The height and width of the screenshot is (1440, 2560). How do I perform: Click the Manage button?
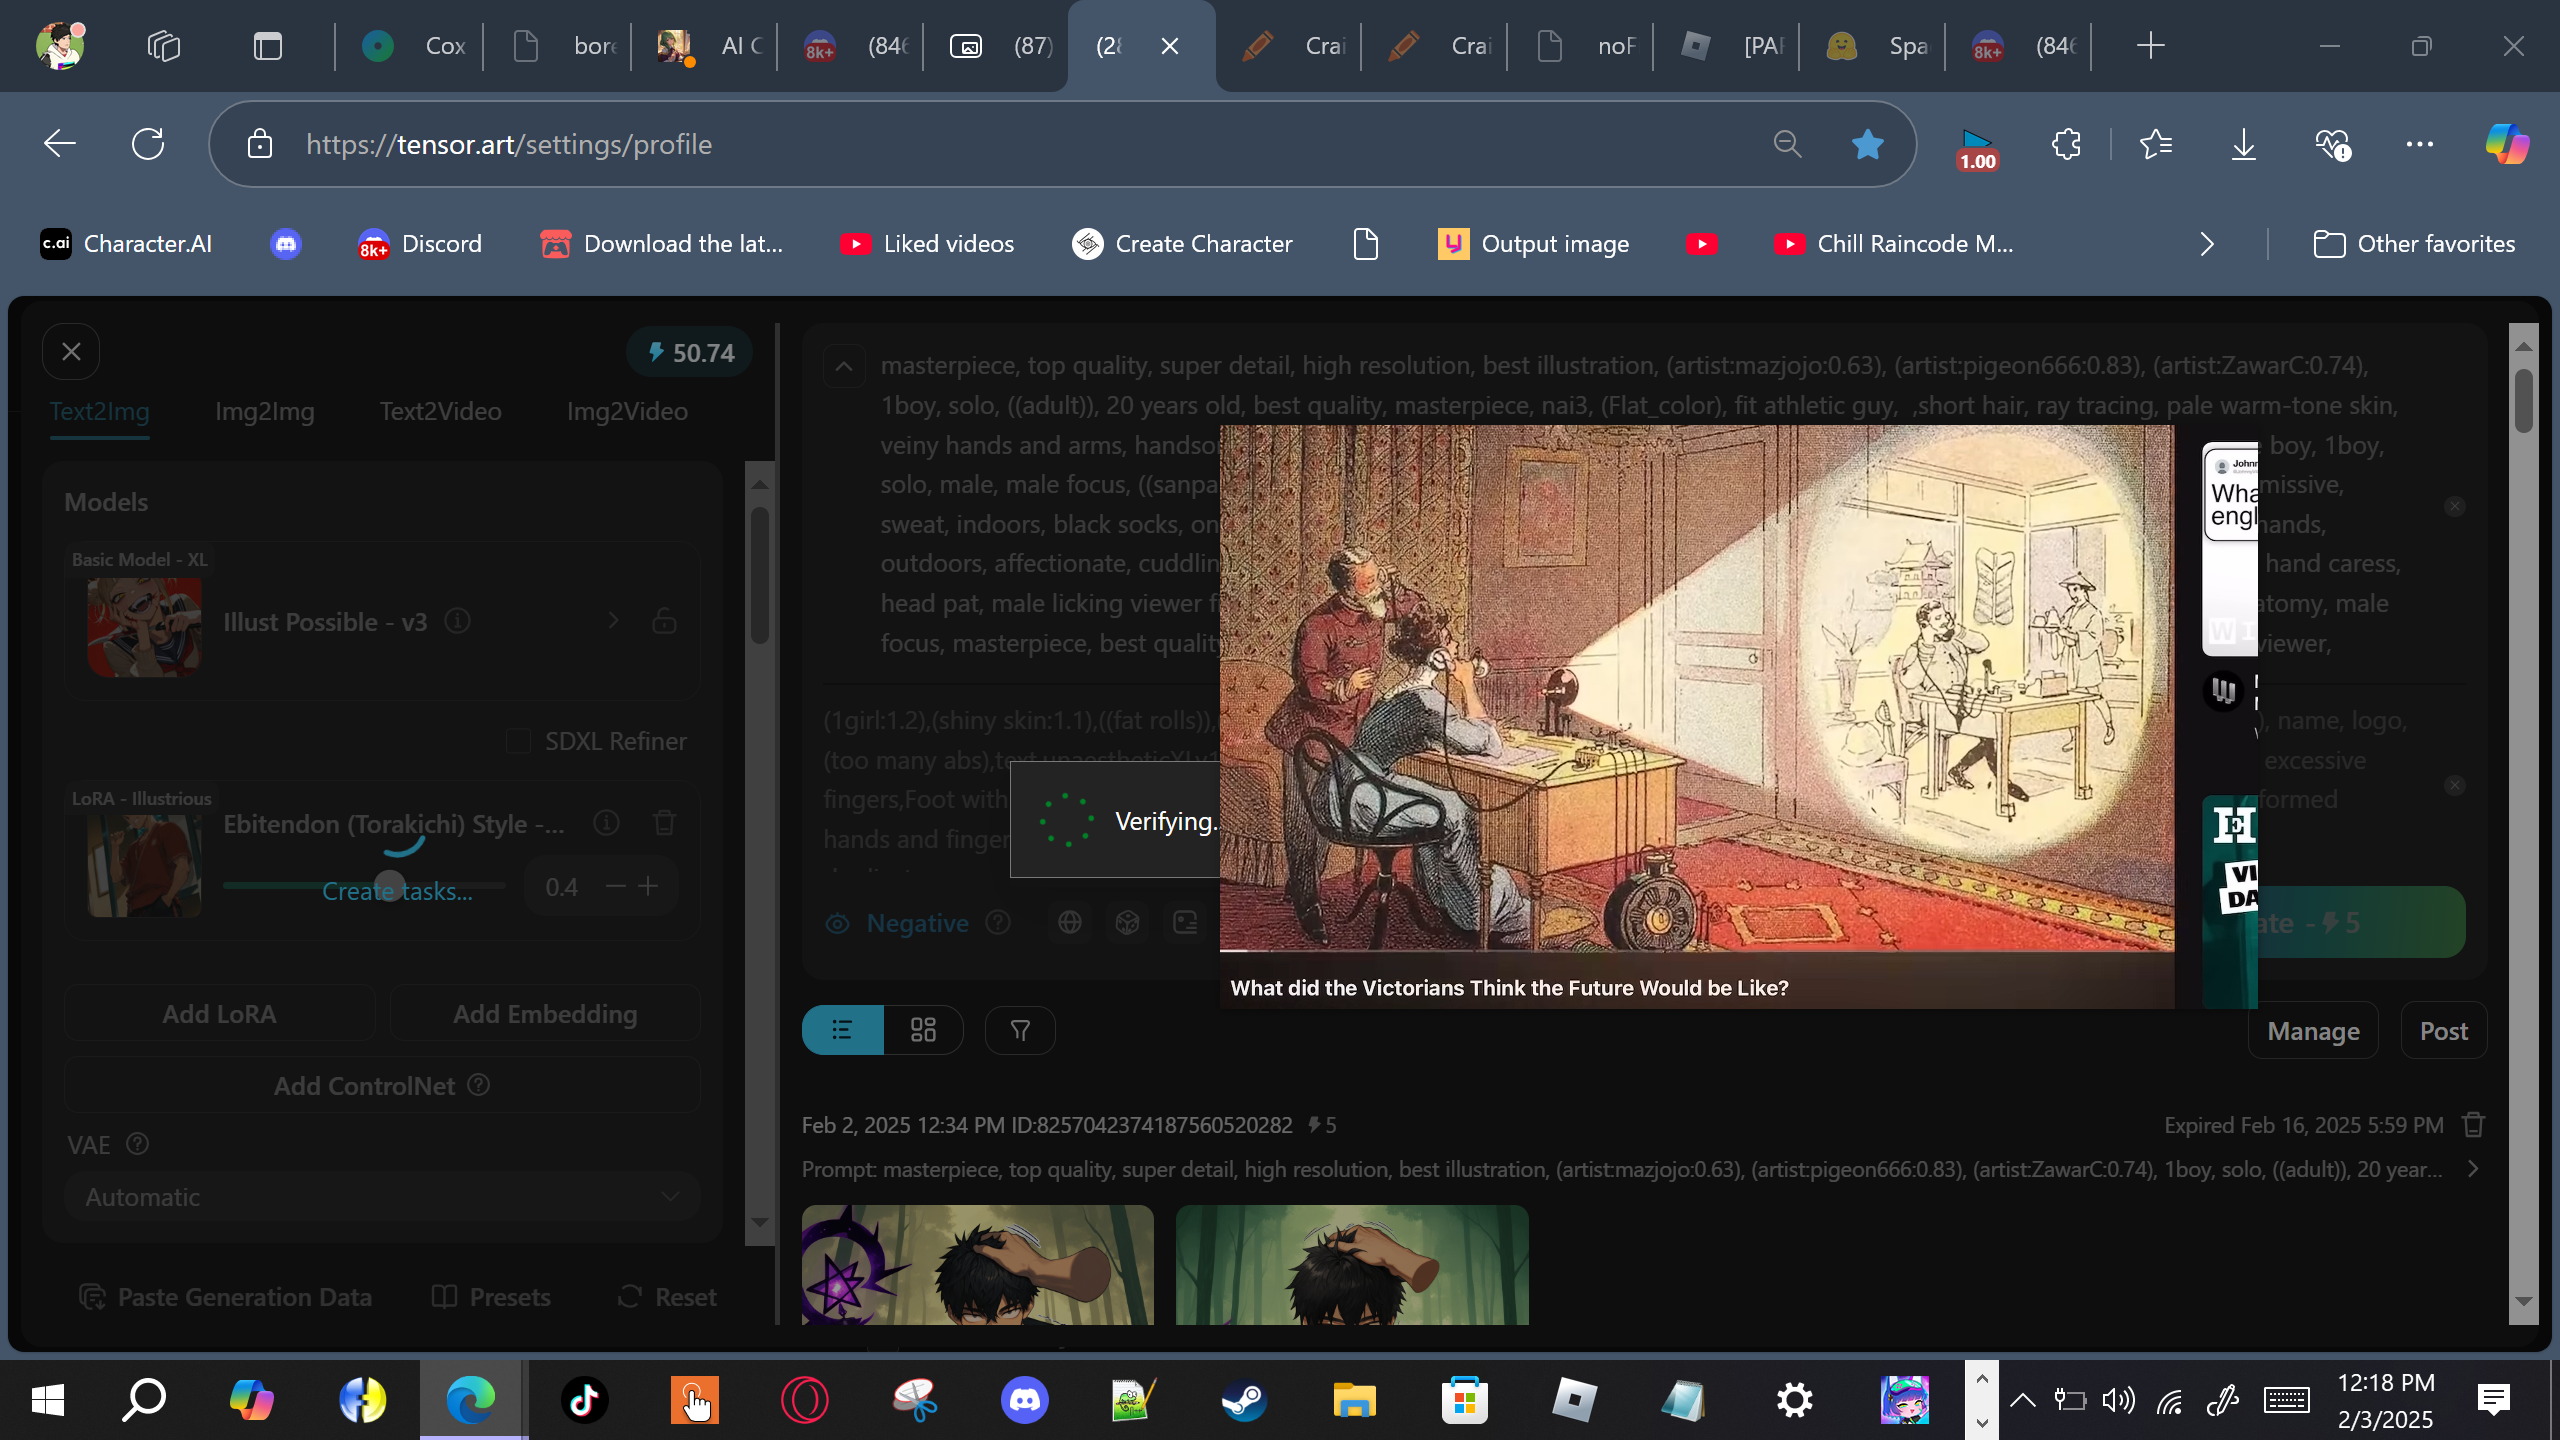[x=2313, y=1031]
